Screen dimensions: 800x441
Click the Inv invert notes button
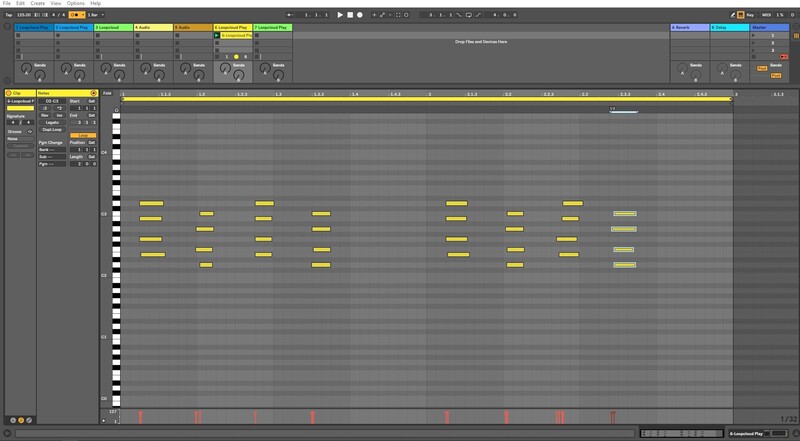point(59,115)
